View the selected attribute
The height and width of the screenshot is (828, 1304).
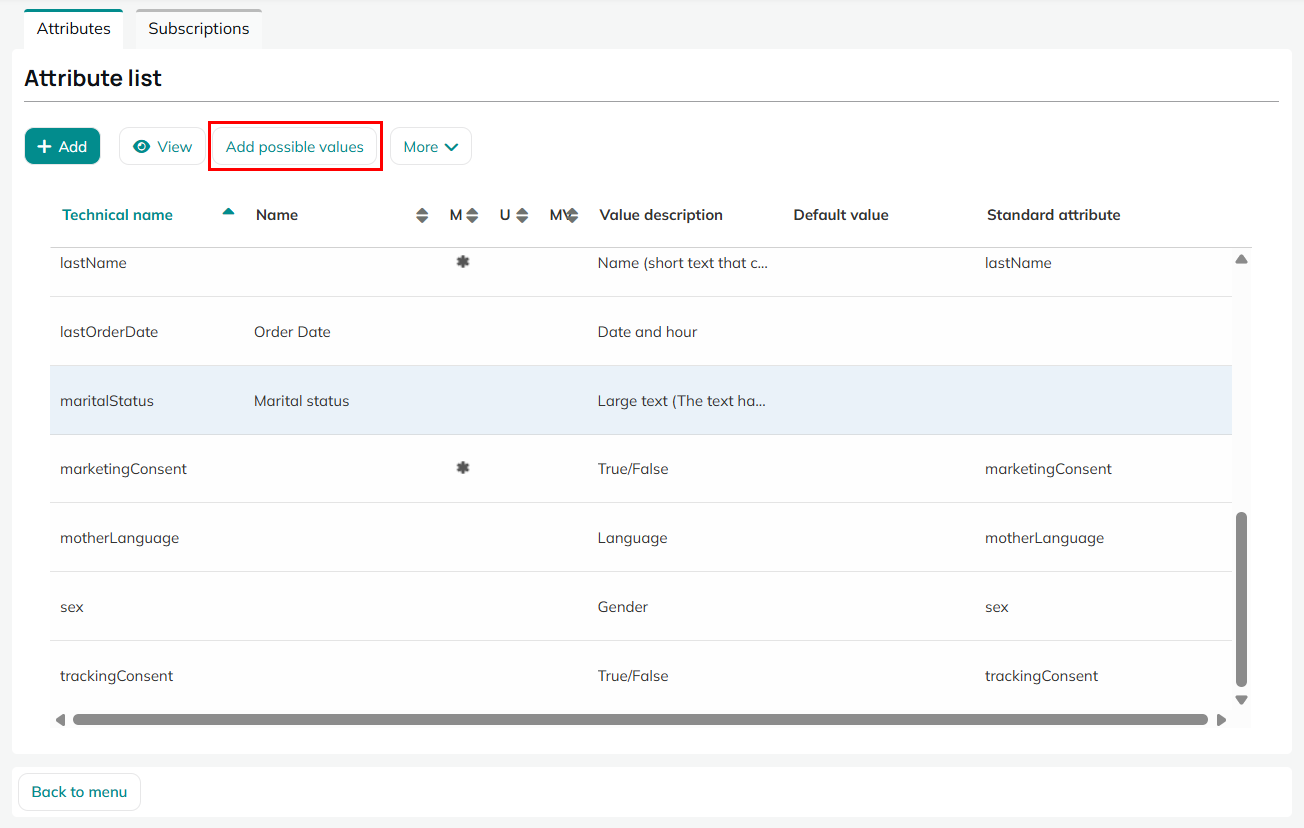pos(162,146)
